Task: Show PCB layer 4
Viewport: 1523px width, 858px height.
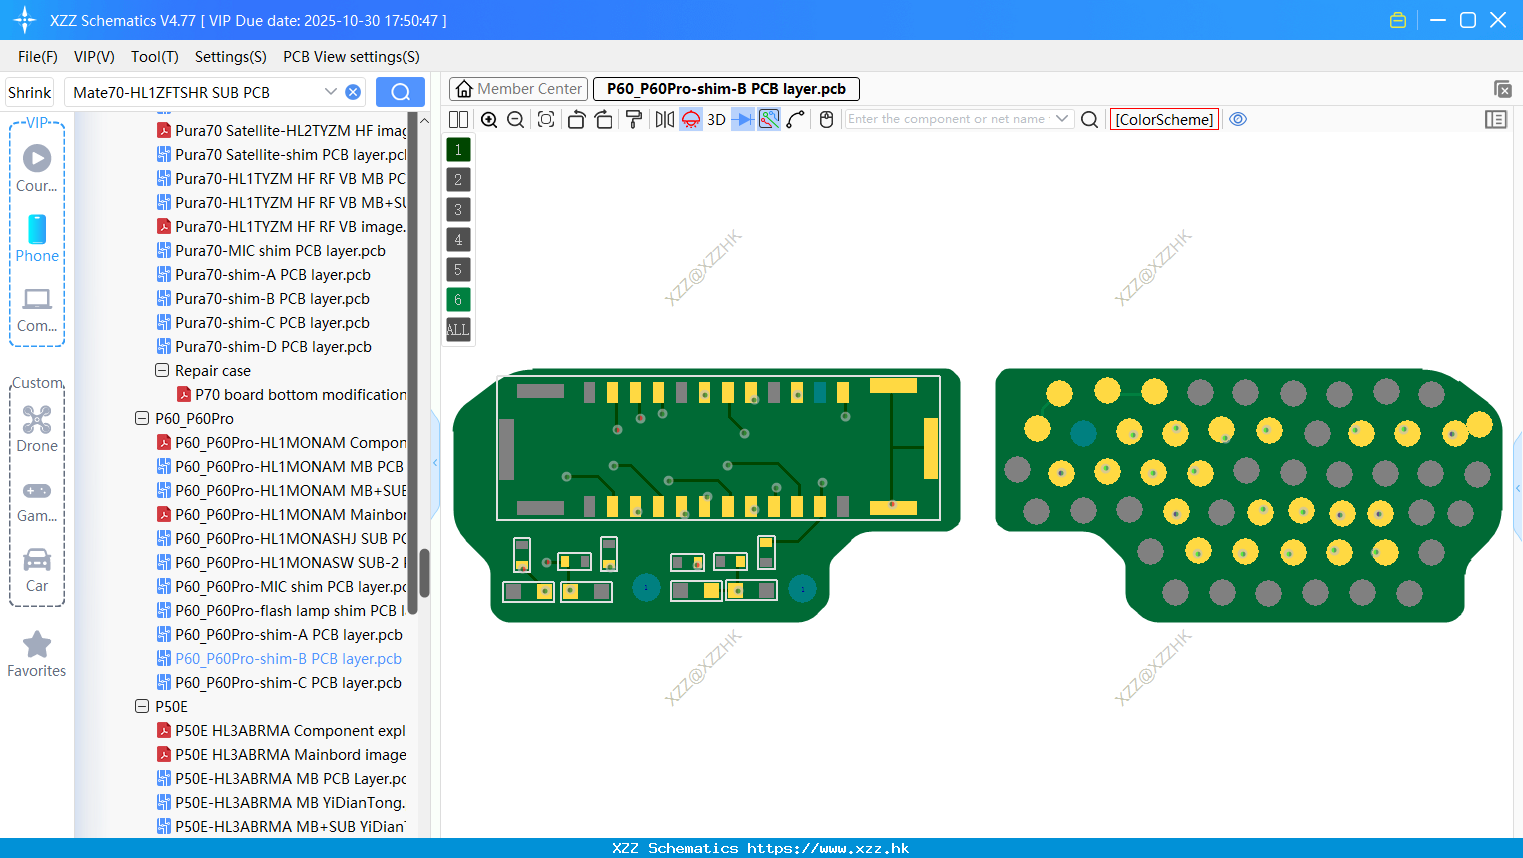Action: pos(458,240)
